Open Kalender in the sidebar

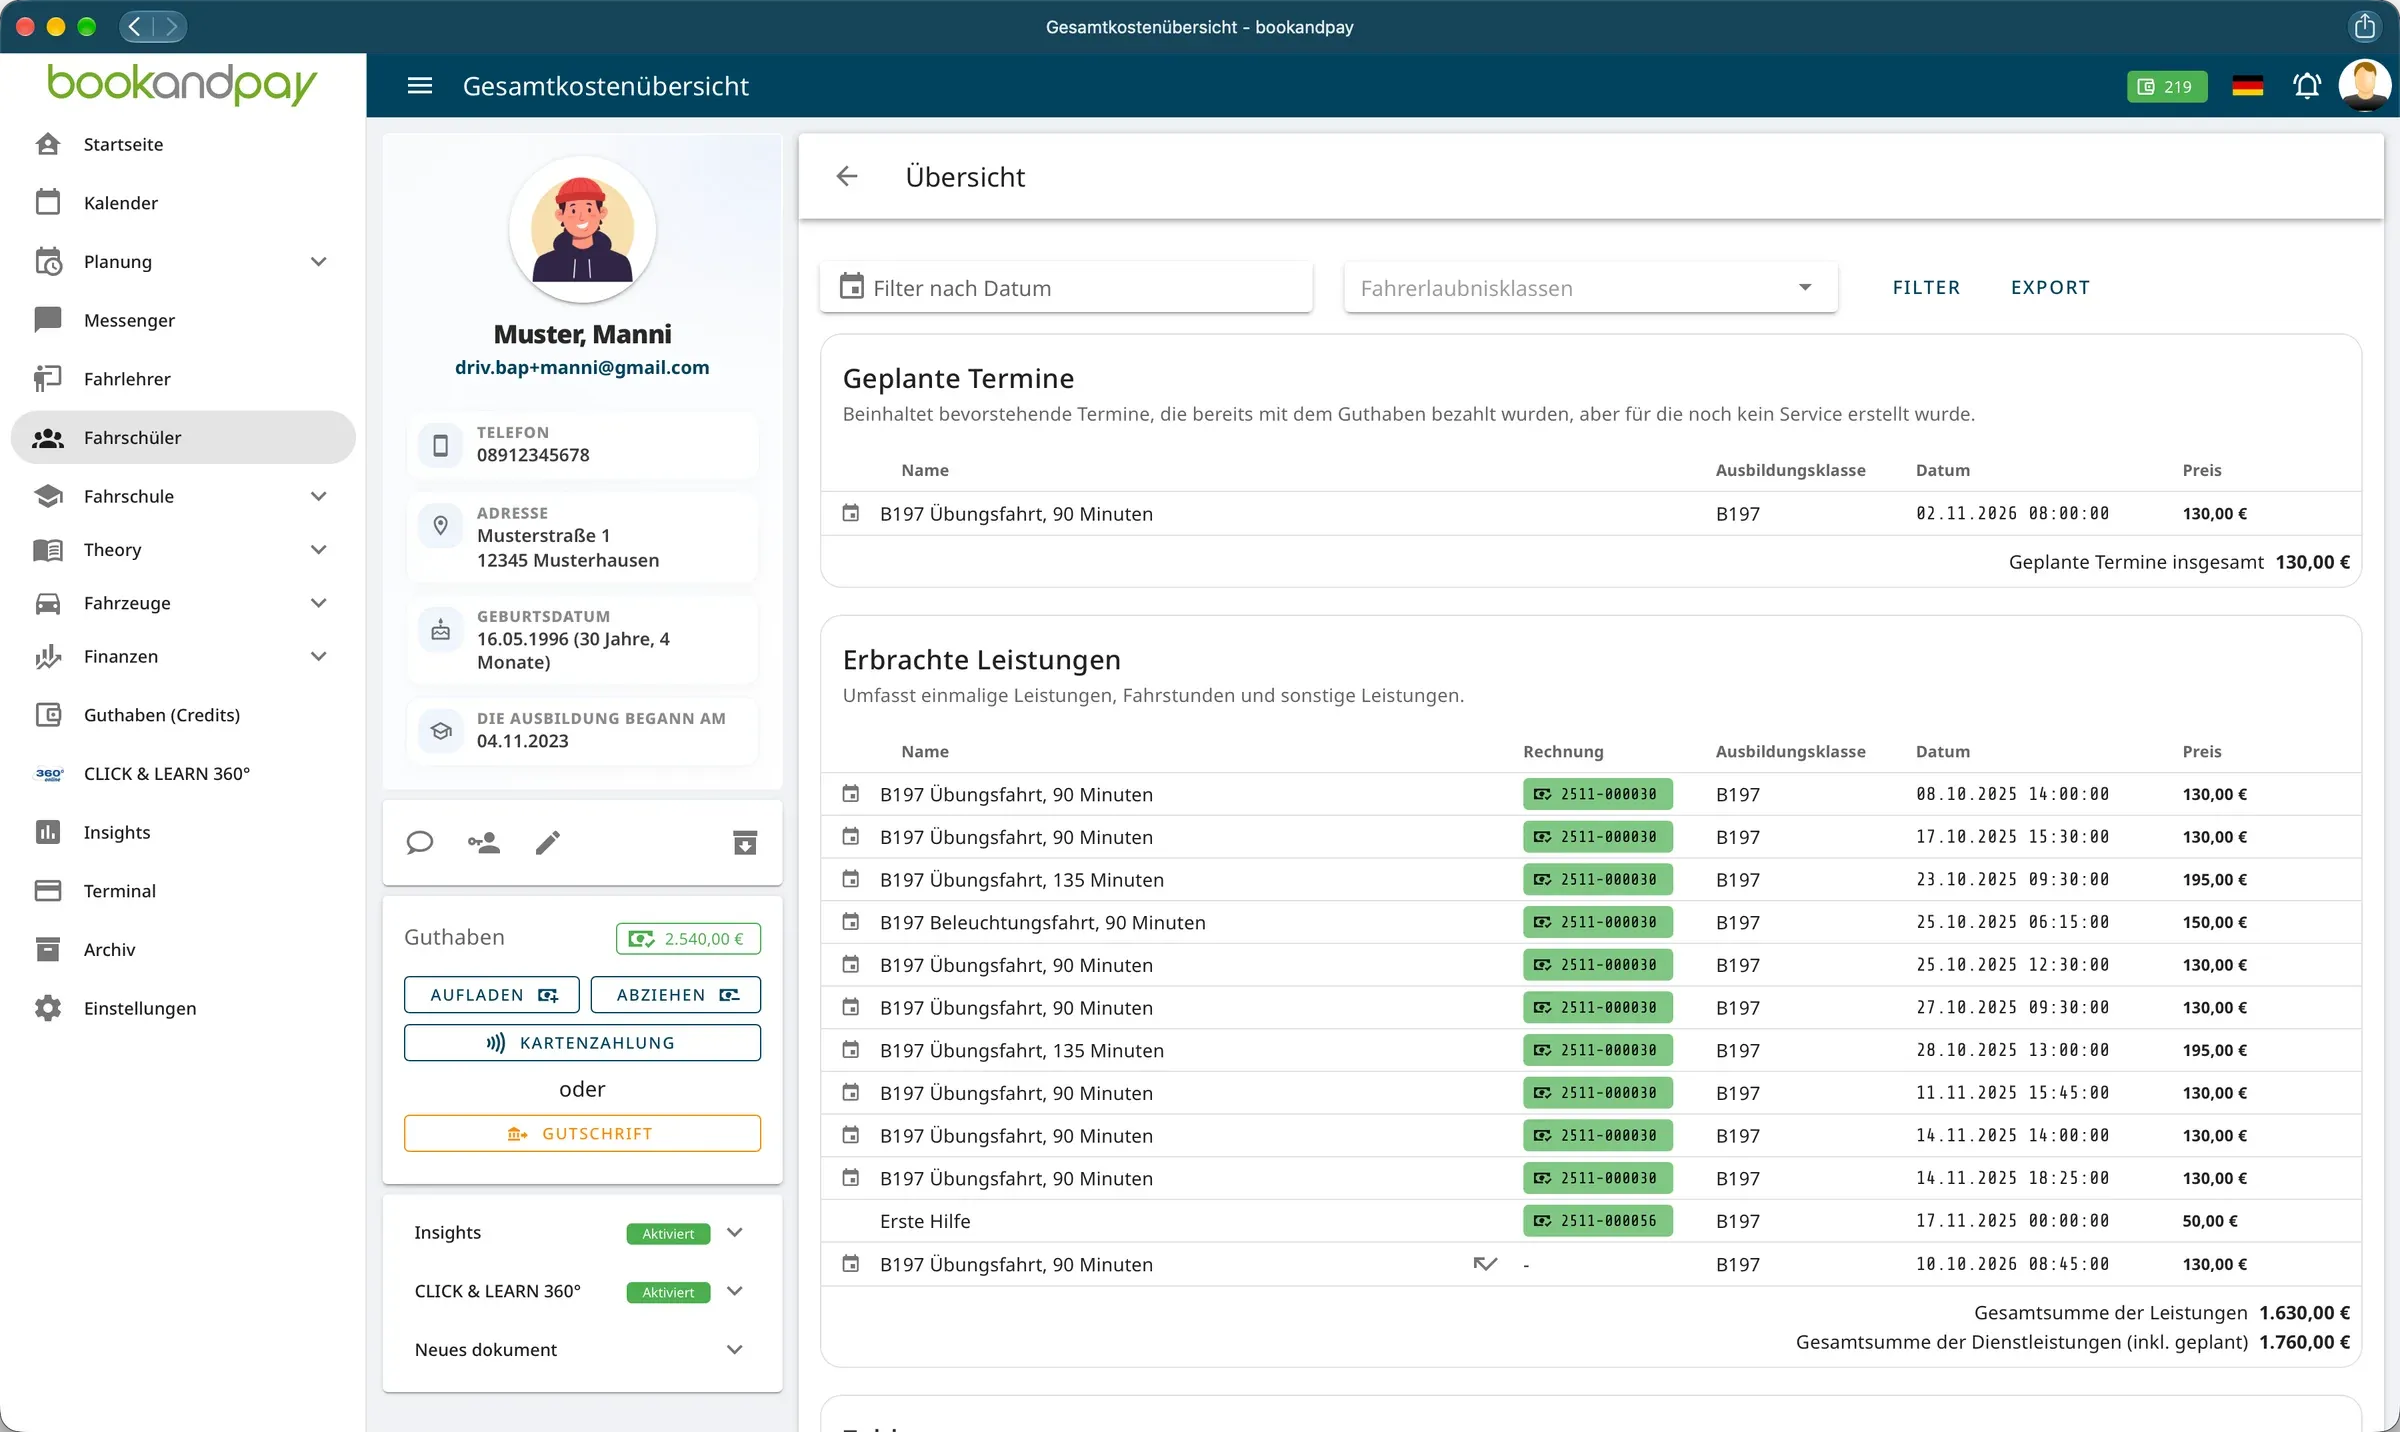click(x=183, y=203)
